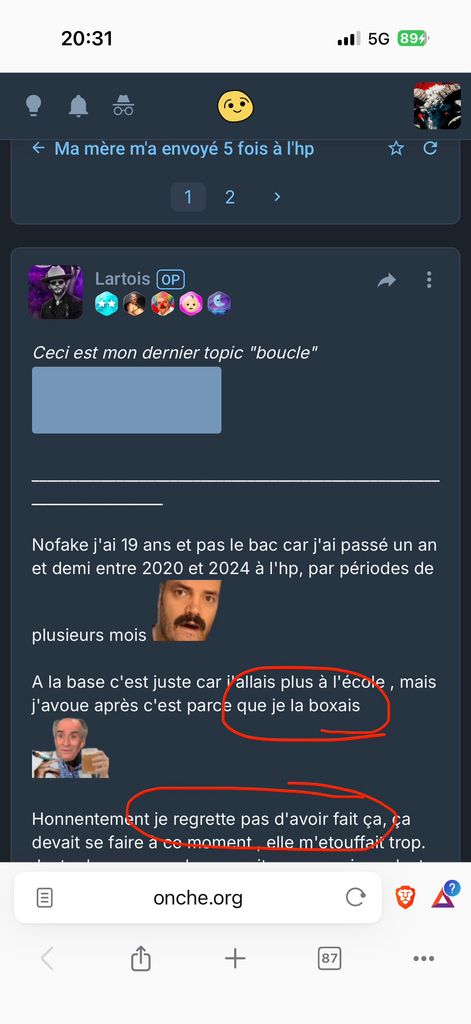Open reader mode icon in address bar
The width and height of the screenshot is (471, 1024).
[44, 898]
